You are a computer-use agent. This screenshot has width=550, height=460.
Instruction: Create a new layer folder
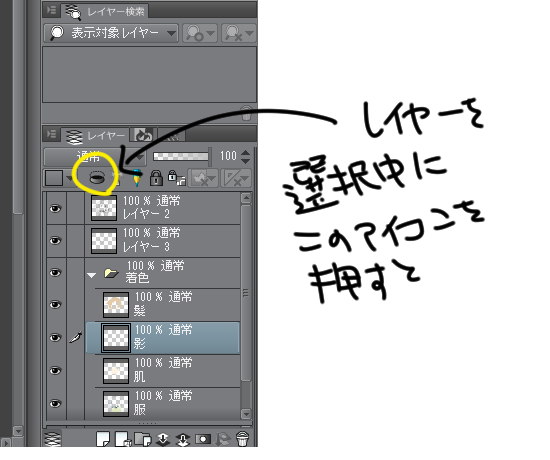pyautogui.click(x=143, y=439)
